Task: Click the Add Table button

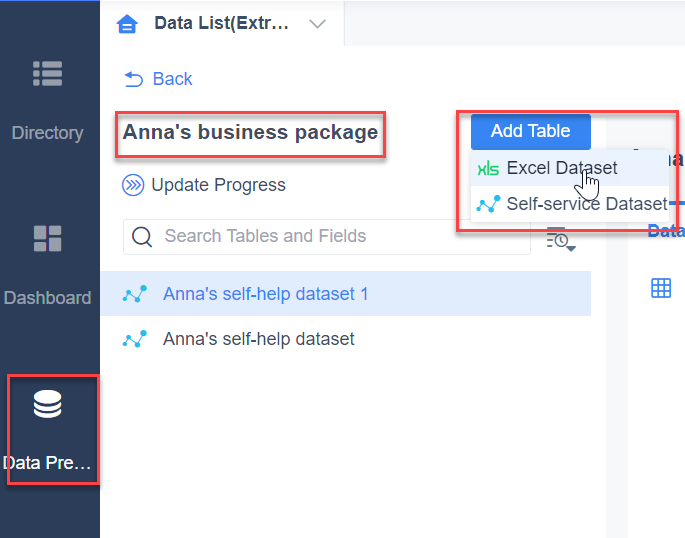Action: (530, 131)
